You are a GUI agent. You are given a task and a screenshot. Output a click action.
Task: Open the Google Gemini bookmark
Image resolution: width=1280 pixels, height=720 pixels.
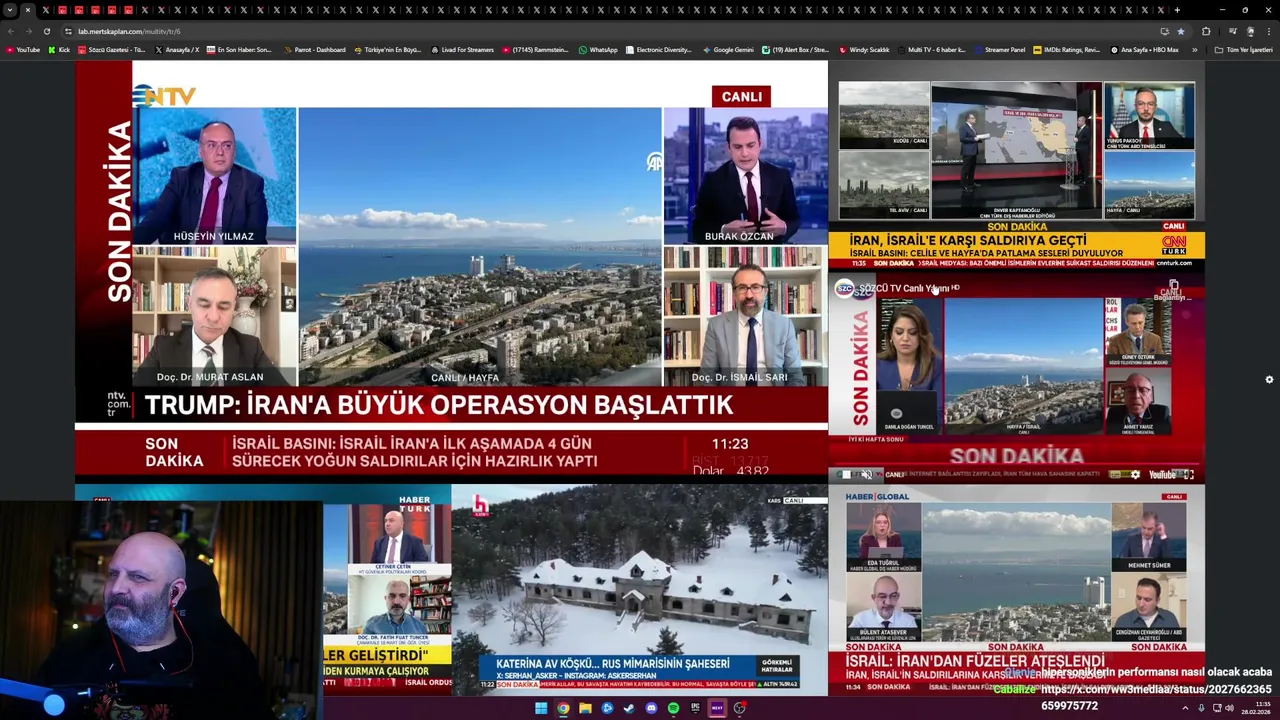[x=728, y=49]
